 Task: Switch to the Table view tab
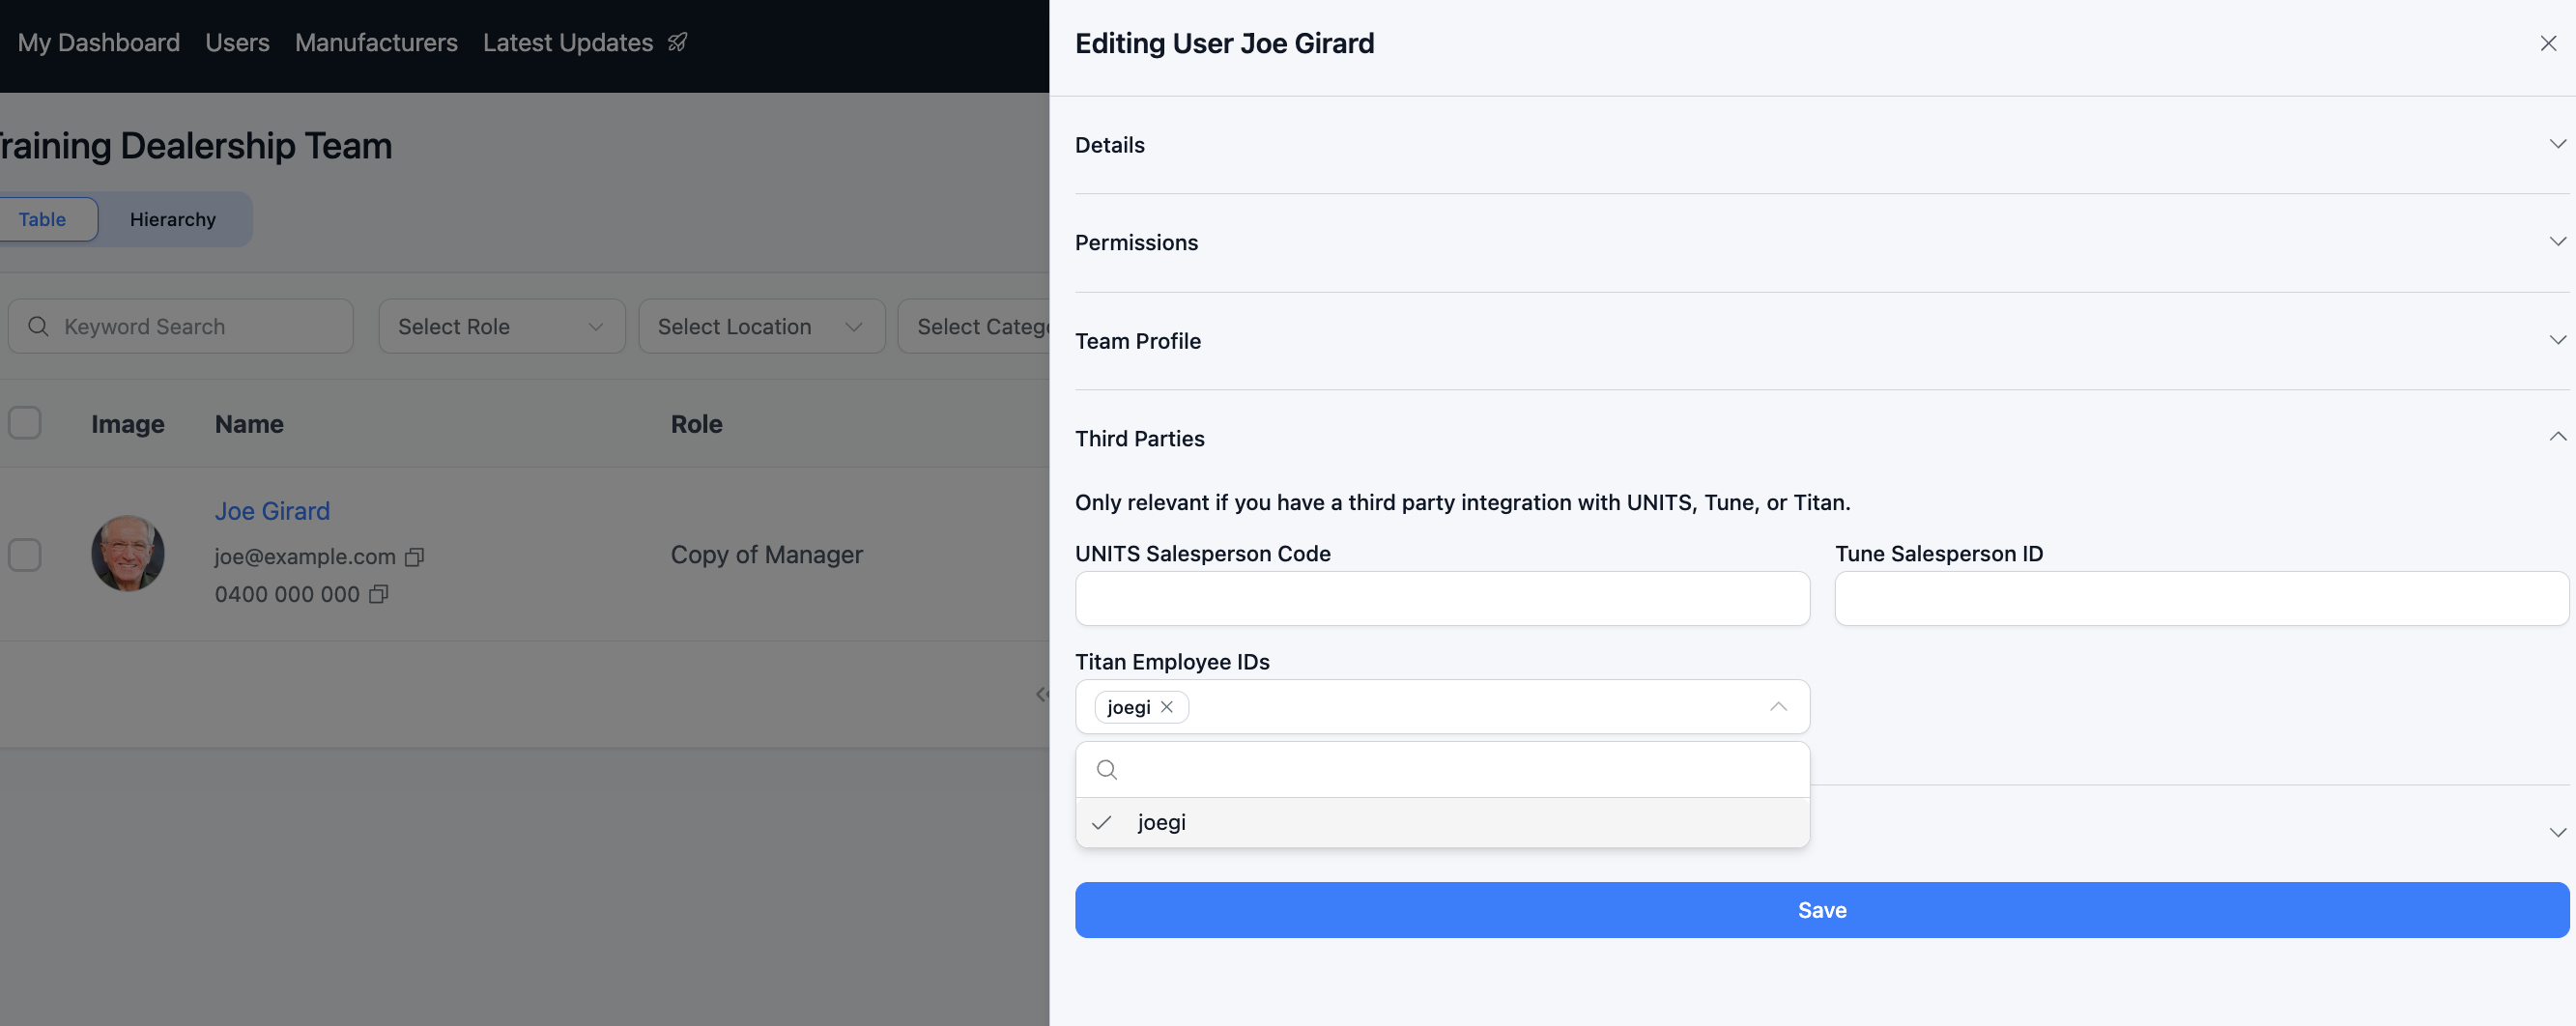(x=43, y=219)
